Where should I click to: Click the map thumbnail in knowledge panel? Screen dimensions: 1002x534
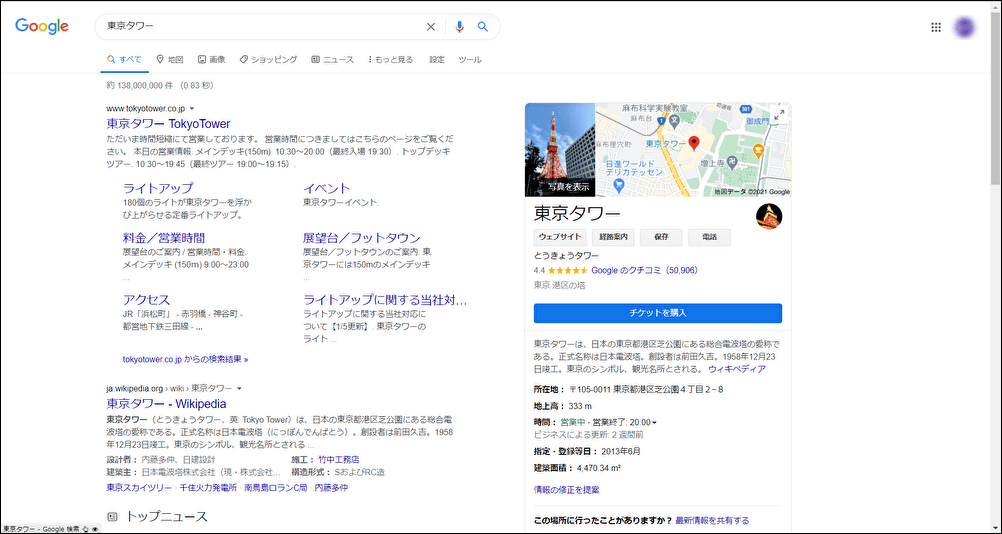coord(693,149)
